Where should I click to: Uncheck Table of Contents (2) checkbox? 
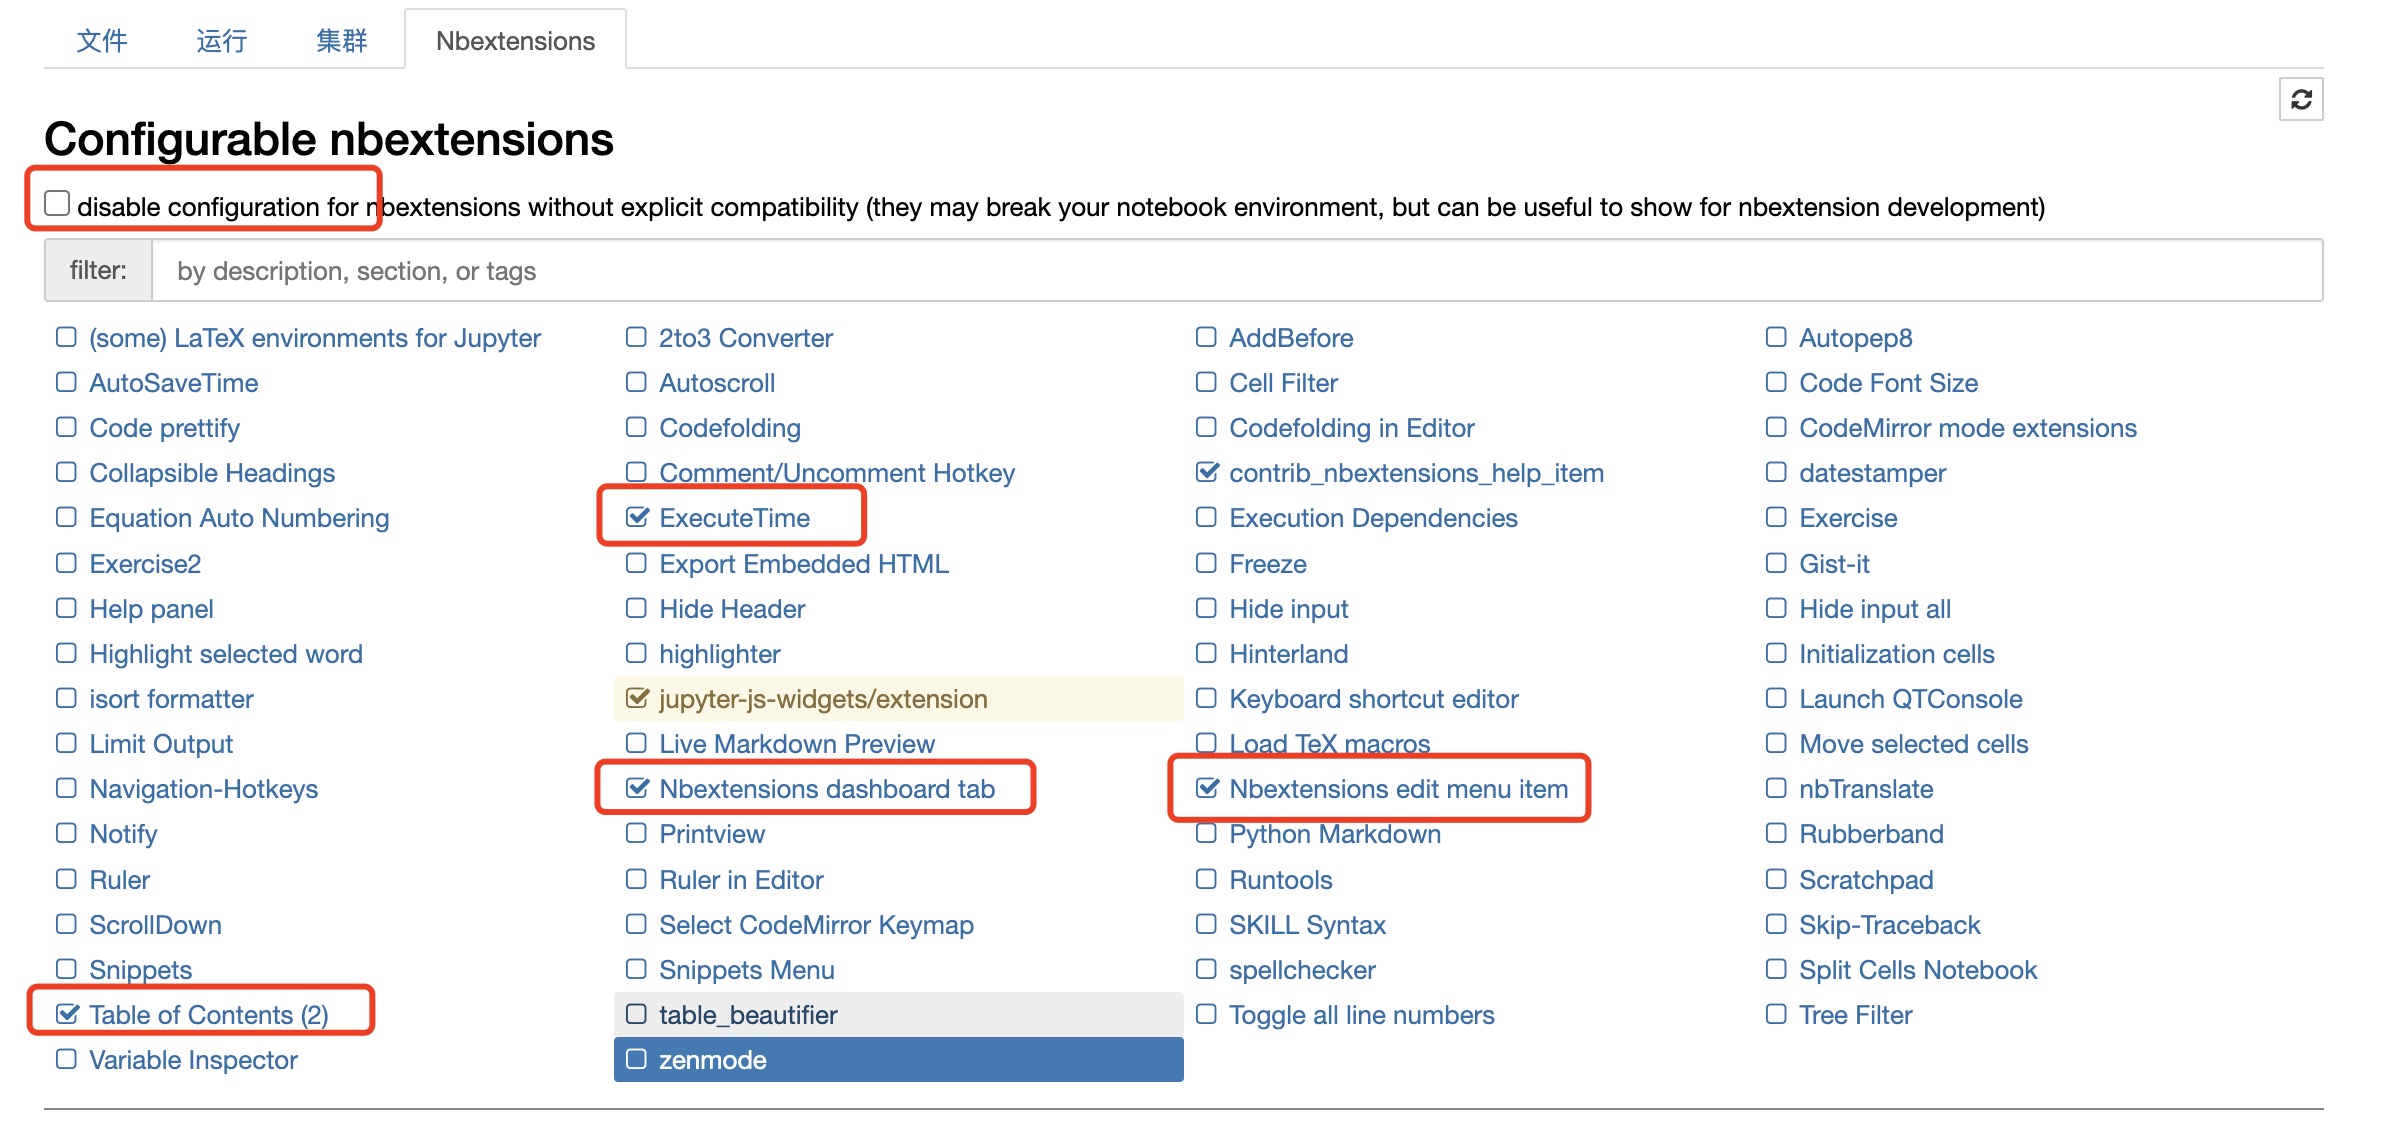click(67, 1014)
